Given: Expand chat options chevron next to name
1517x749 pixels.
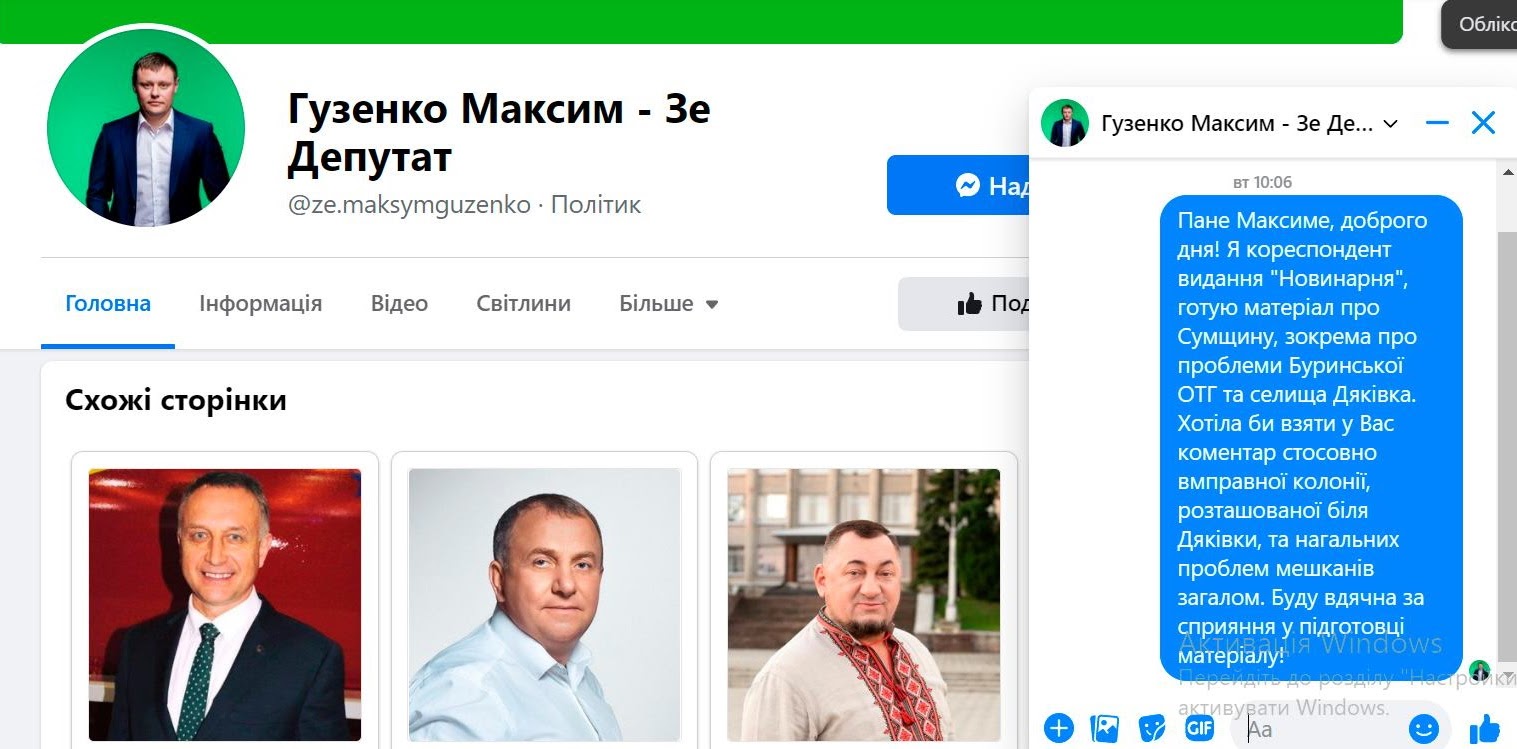Looking at the screenshot, I should (1390, 124).
